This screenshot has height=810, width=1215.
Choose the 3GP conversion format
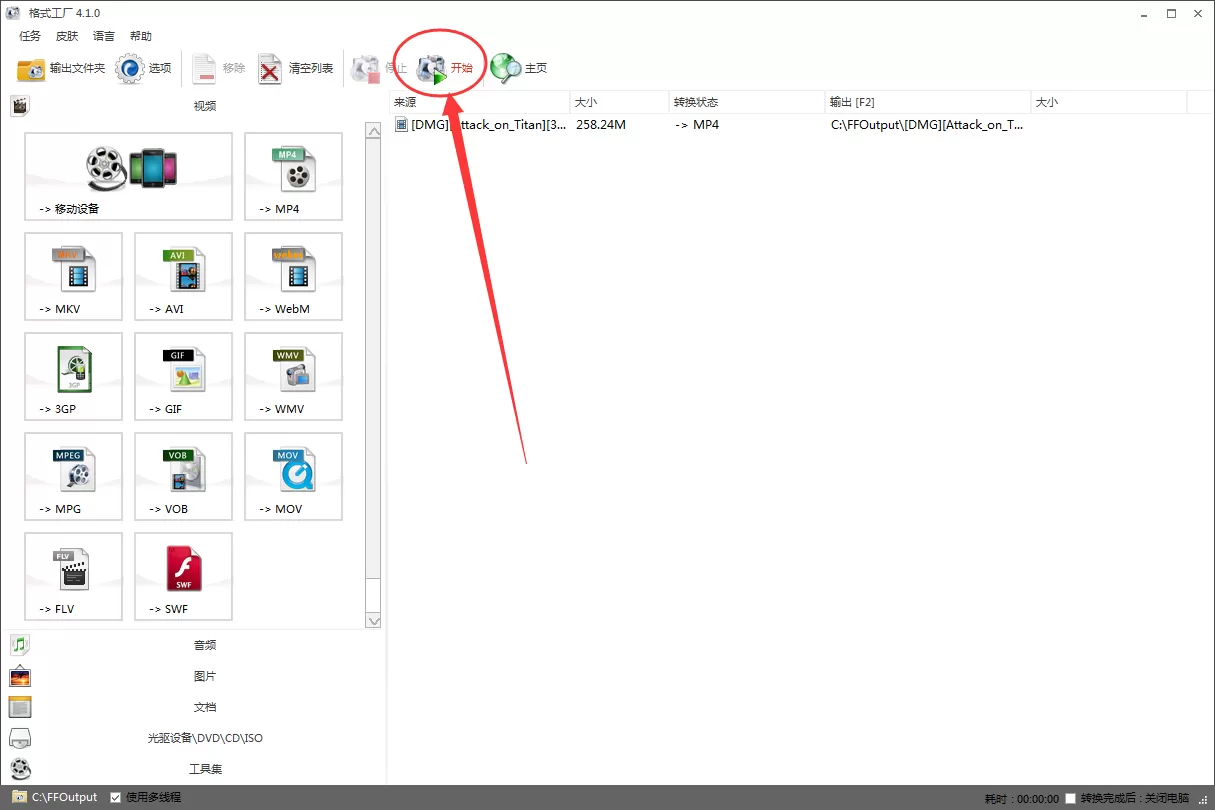[74, 377]
